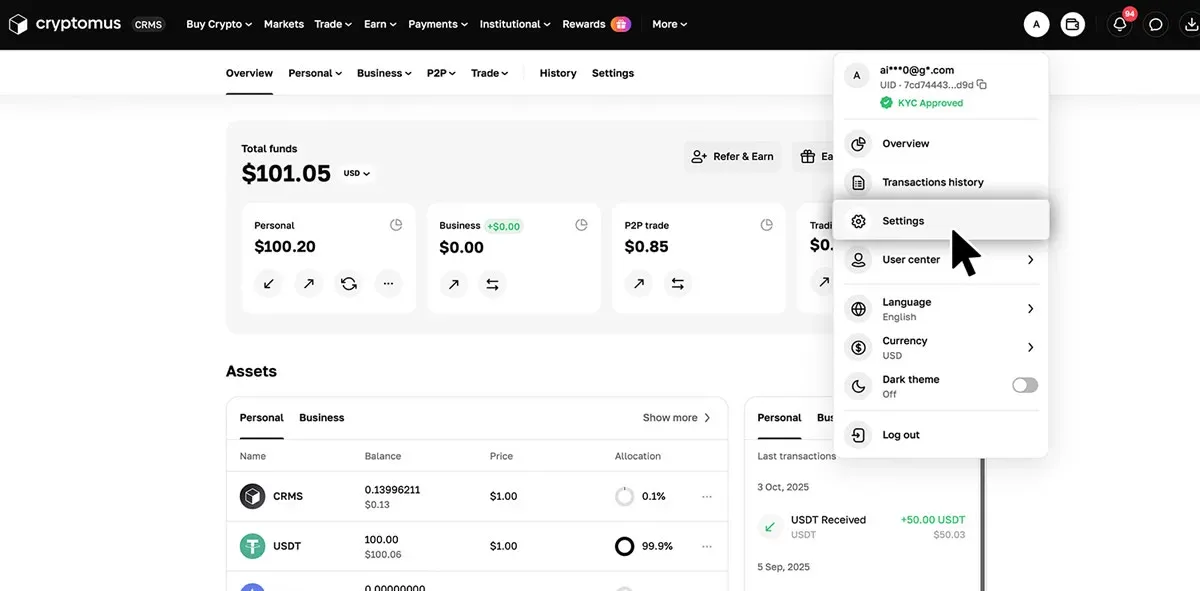Open the wallet icon in the top bar
This screenshot has height=591, width=1200.
coord(1072,23)
